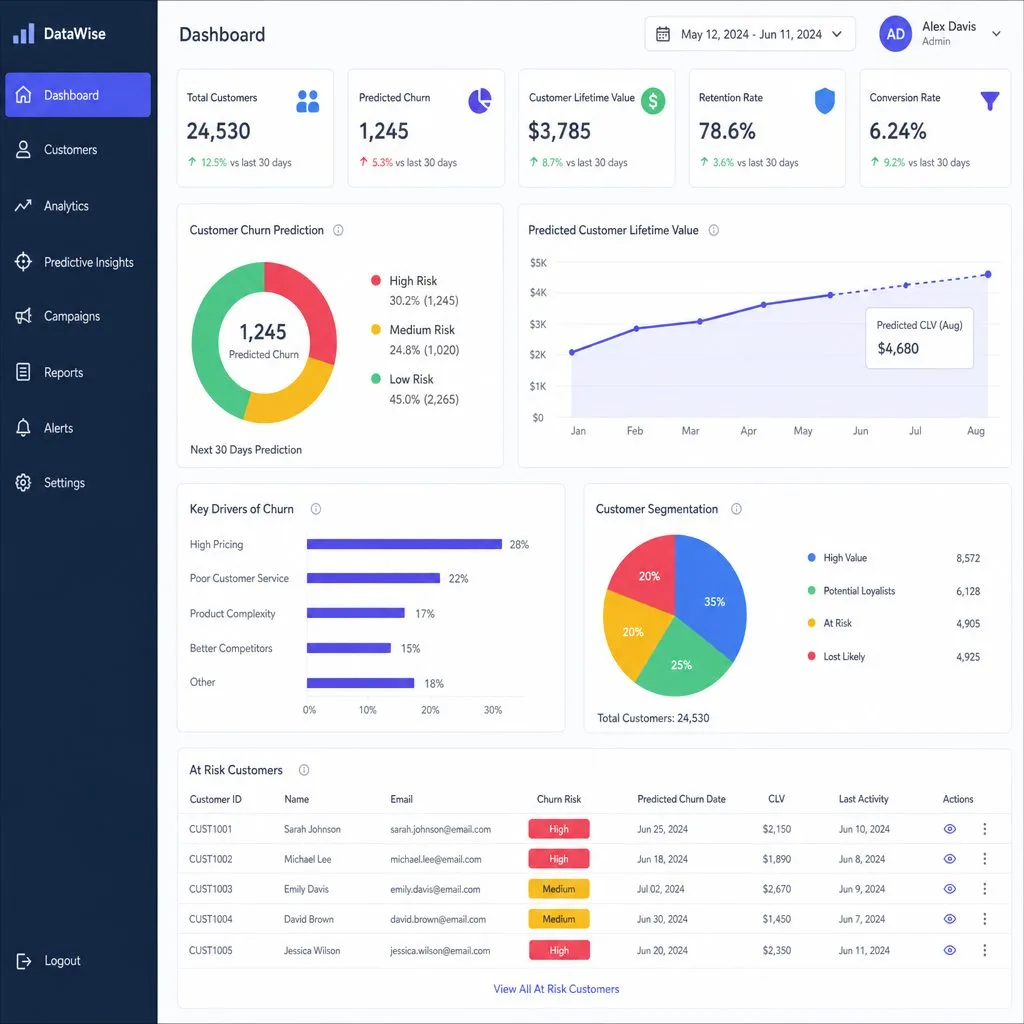Click the Medium risk badge for Emily Davis
Image resolution: width=1024 pixels, height=1024 pixels.
coord(559,889)
